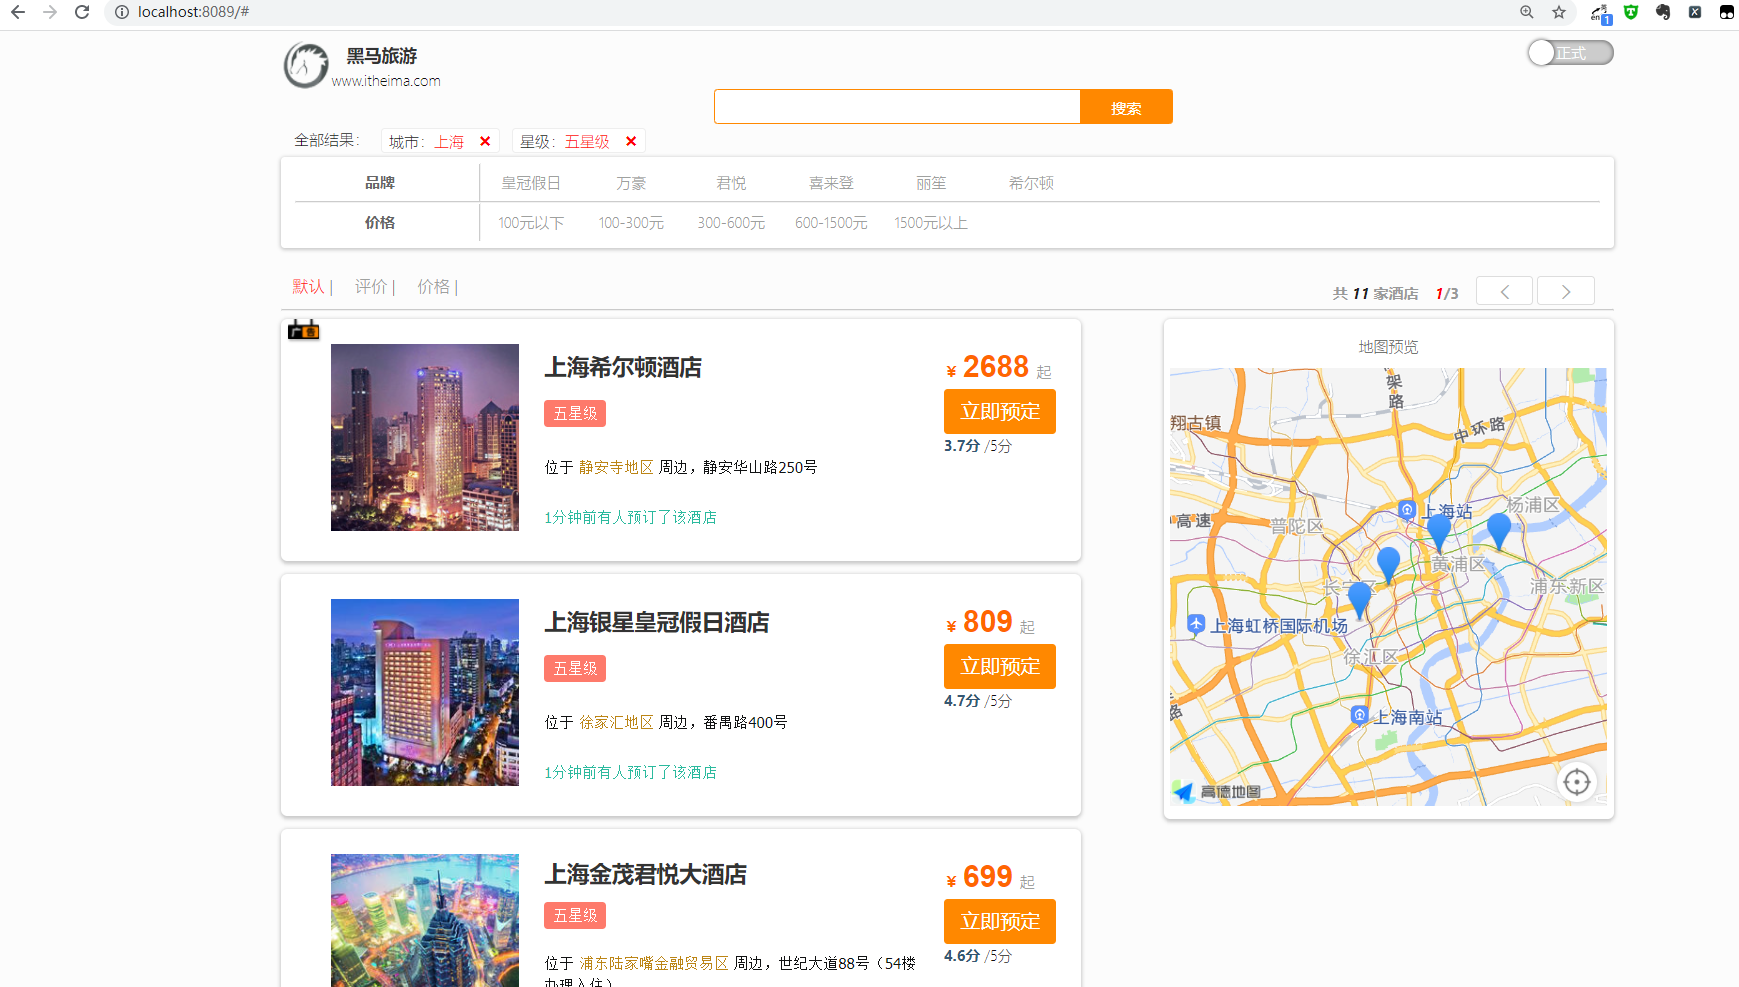Sort results by 评价
Image resolution: width=1739 pixels, height=987 pixels.
371,287
